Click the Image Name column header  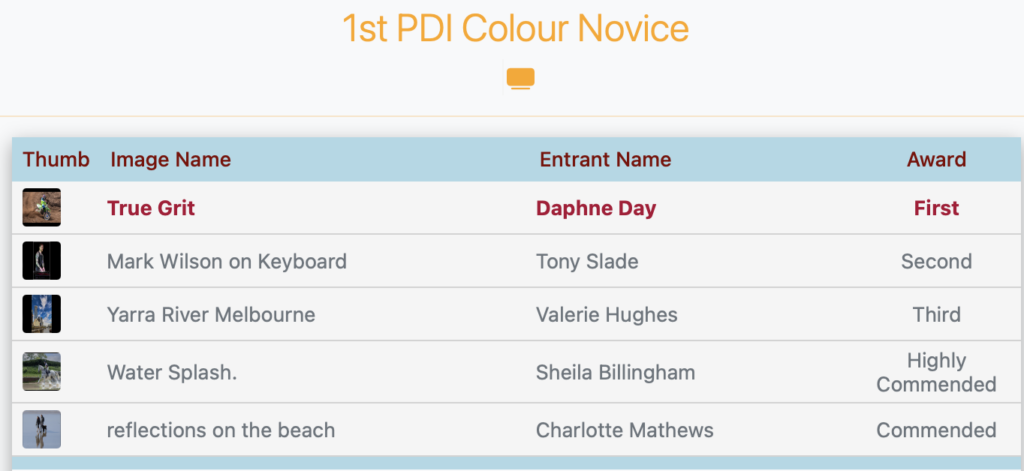tap(170, 159)
